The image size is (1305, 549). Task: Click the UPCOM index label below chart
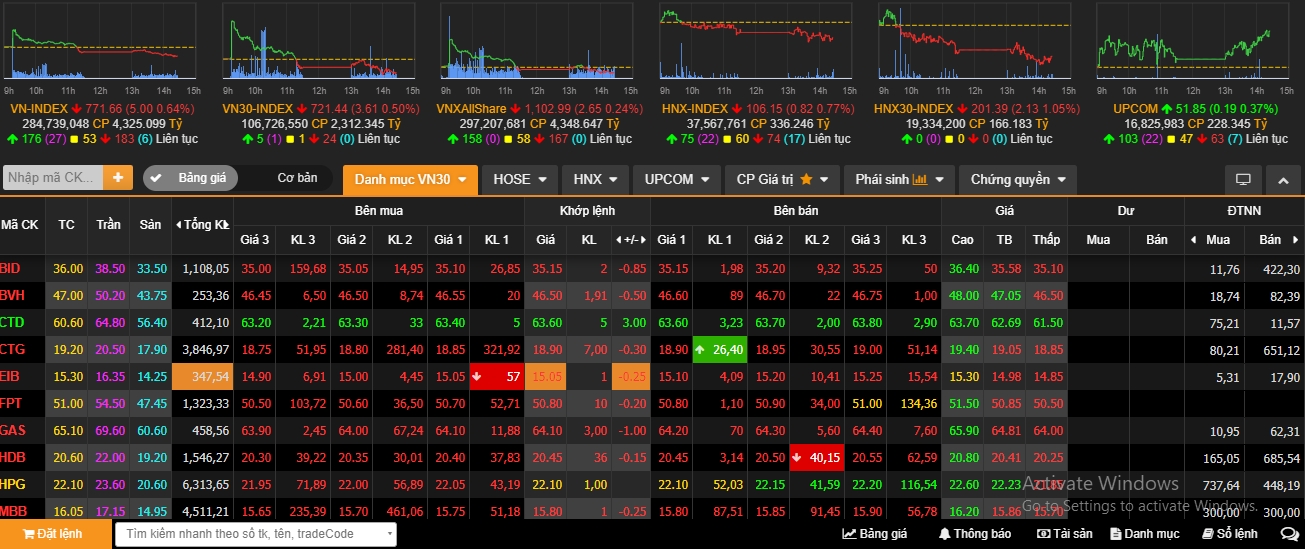click(x=1135, y=108)
